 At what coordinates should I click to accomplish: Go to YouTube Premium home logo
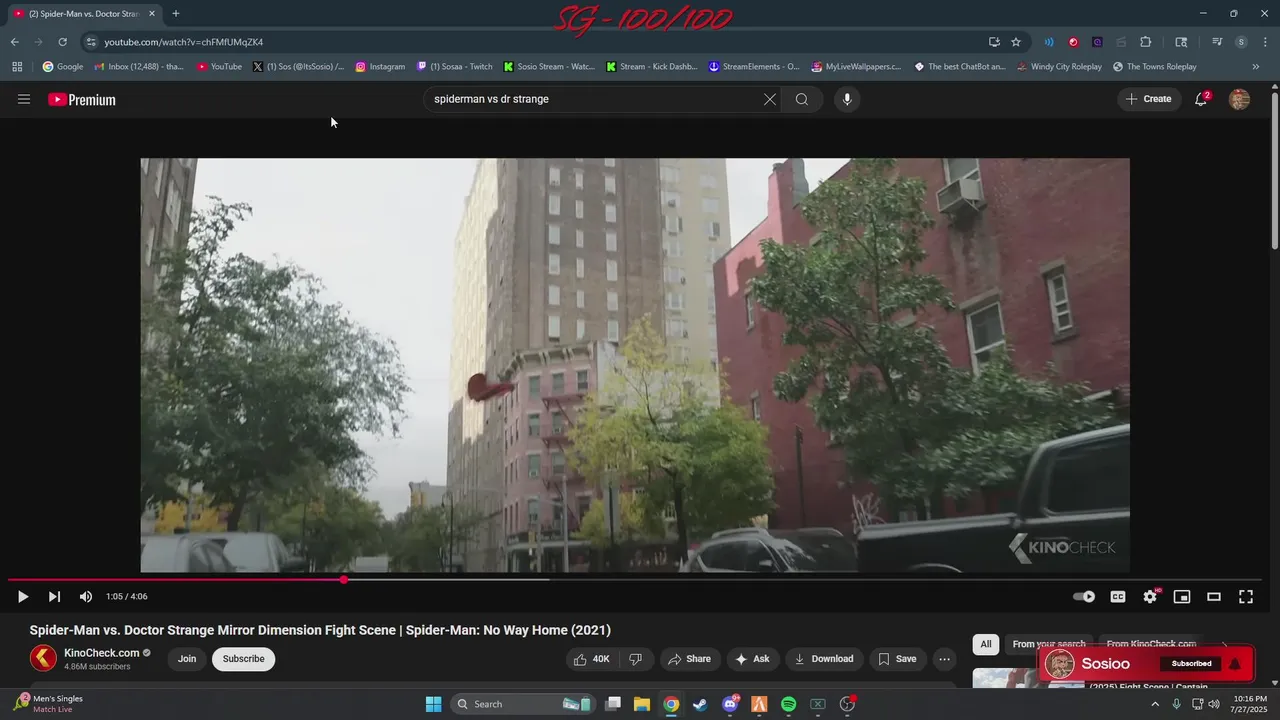pyautogui.click(x=82, y=99)
